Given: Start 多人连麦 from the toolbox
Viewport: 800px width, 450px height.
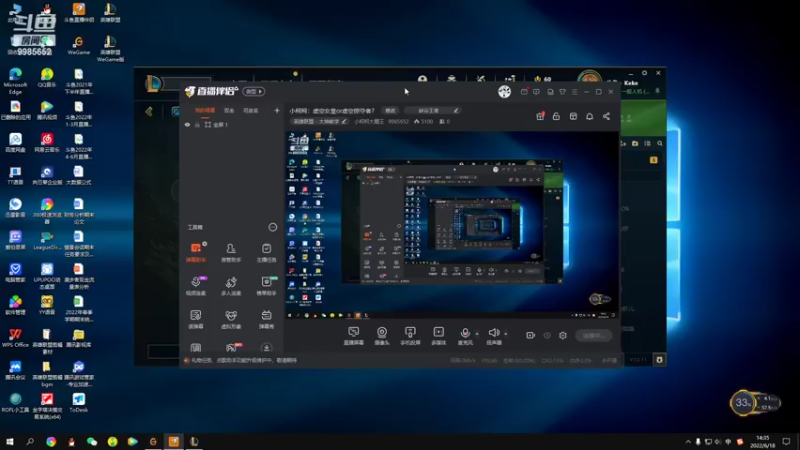Looking at the screenshot, I should click(x=231, y=286).
